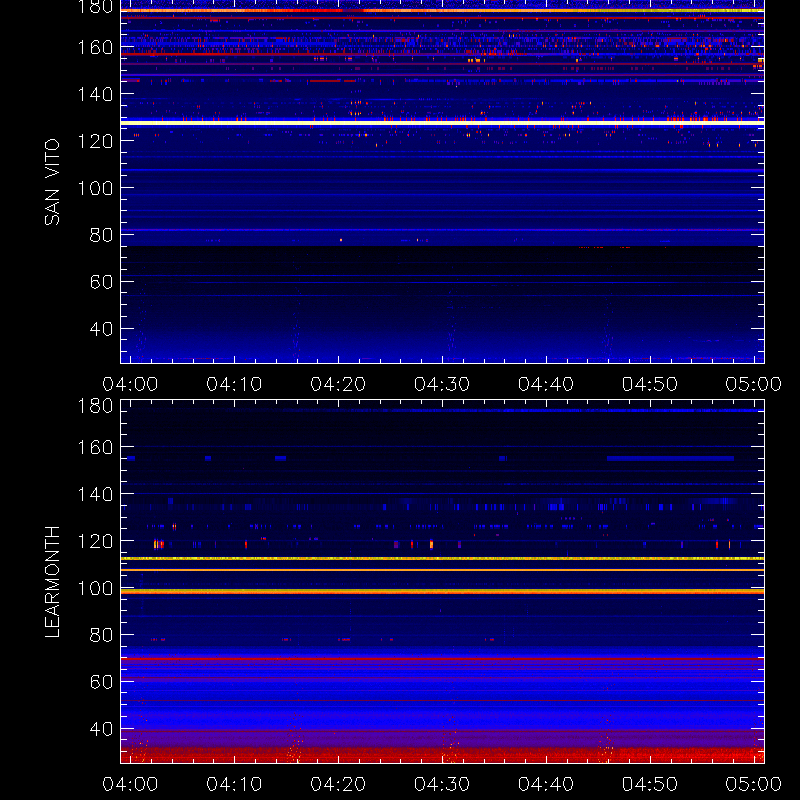Click the red line near 70 in Learmonth plot
800x800 pixels.
pos(442,659)
